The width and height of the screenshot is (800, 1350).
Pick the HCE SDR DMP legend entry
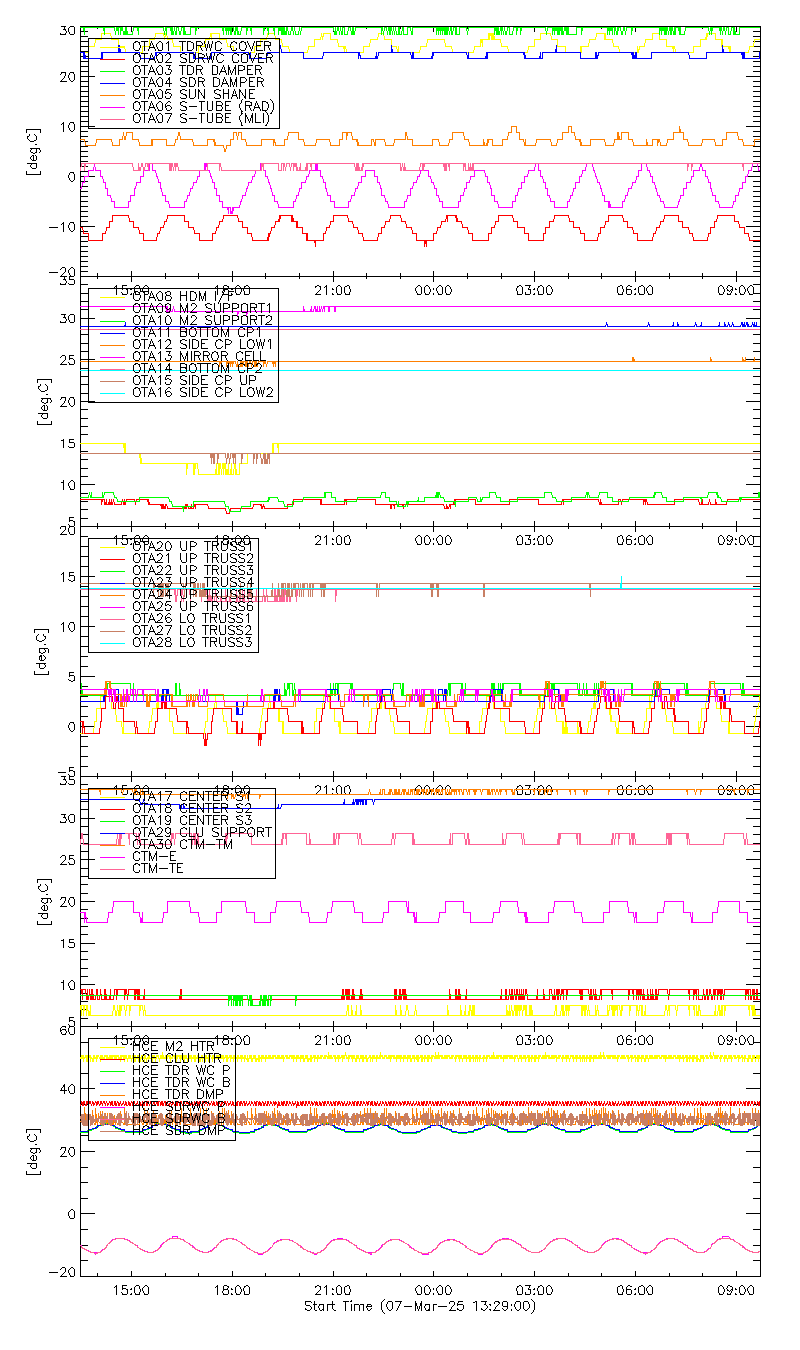click(x=180, y=1130)
